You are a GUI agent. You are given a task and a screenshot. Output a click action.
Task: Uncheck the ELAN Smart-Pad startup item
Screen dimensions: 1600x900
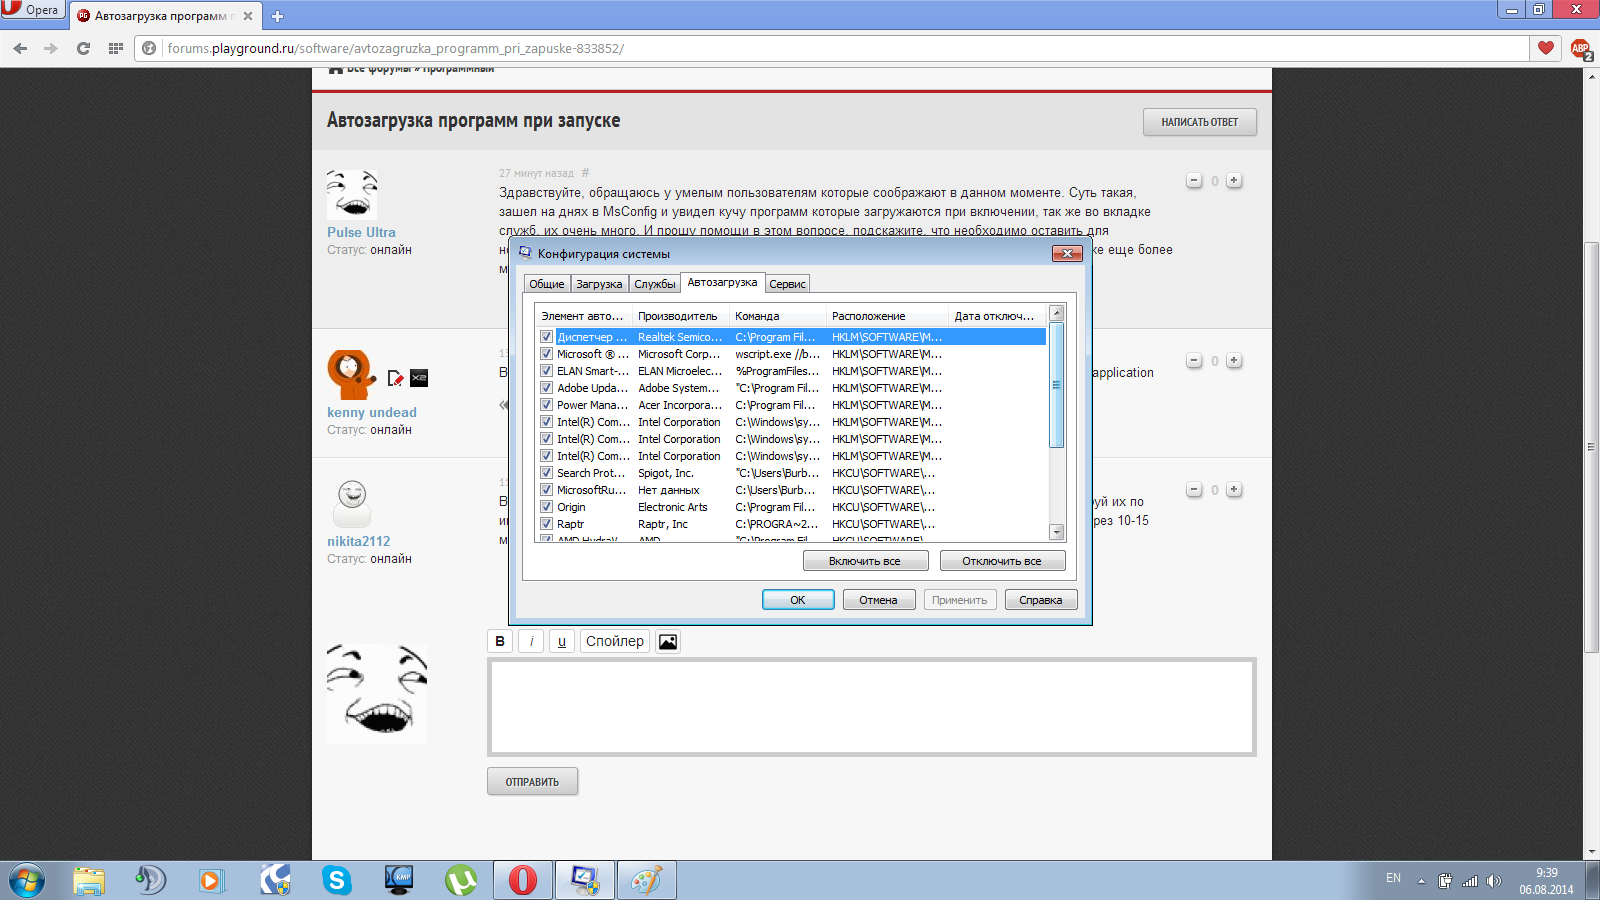(x=546, y=371)
